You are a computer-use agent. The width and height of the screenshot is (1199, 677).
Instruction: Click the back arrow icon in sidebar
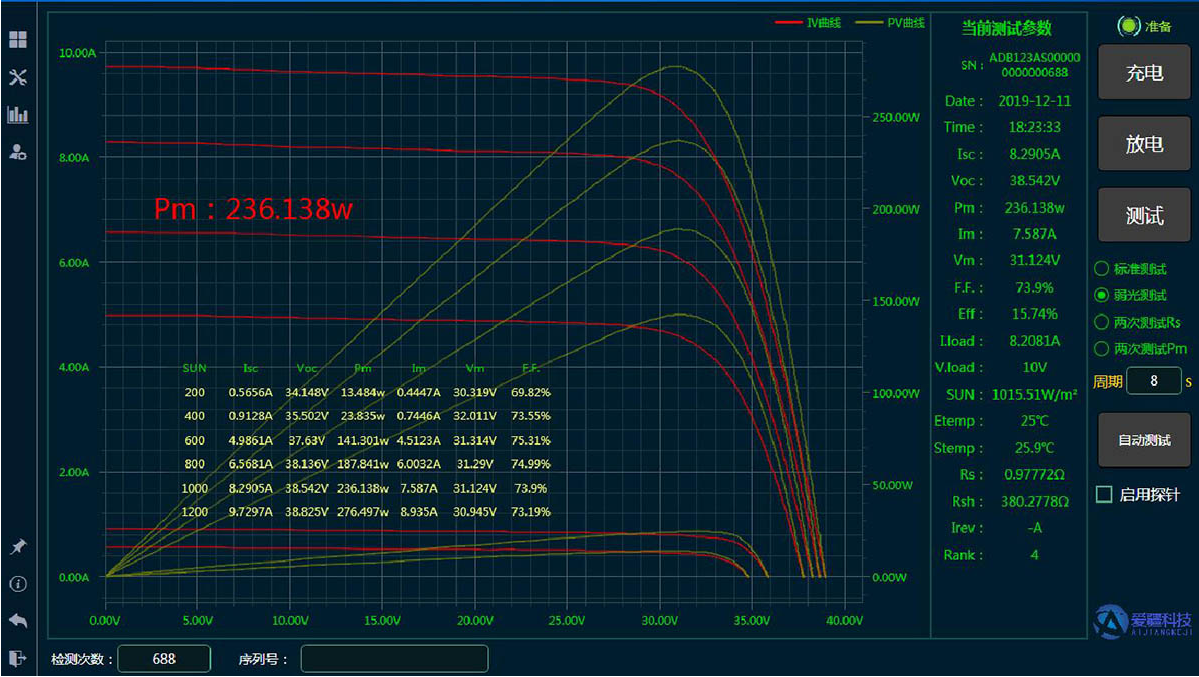point(18,620)
